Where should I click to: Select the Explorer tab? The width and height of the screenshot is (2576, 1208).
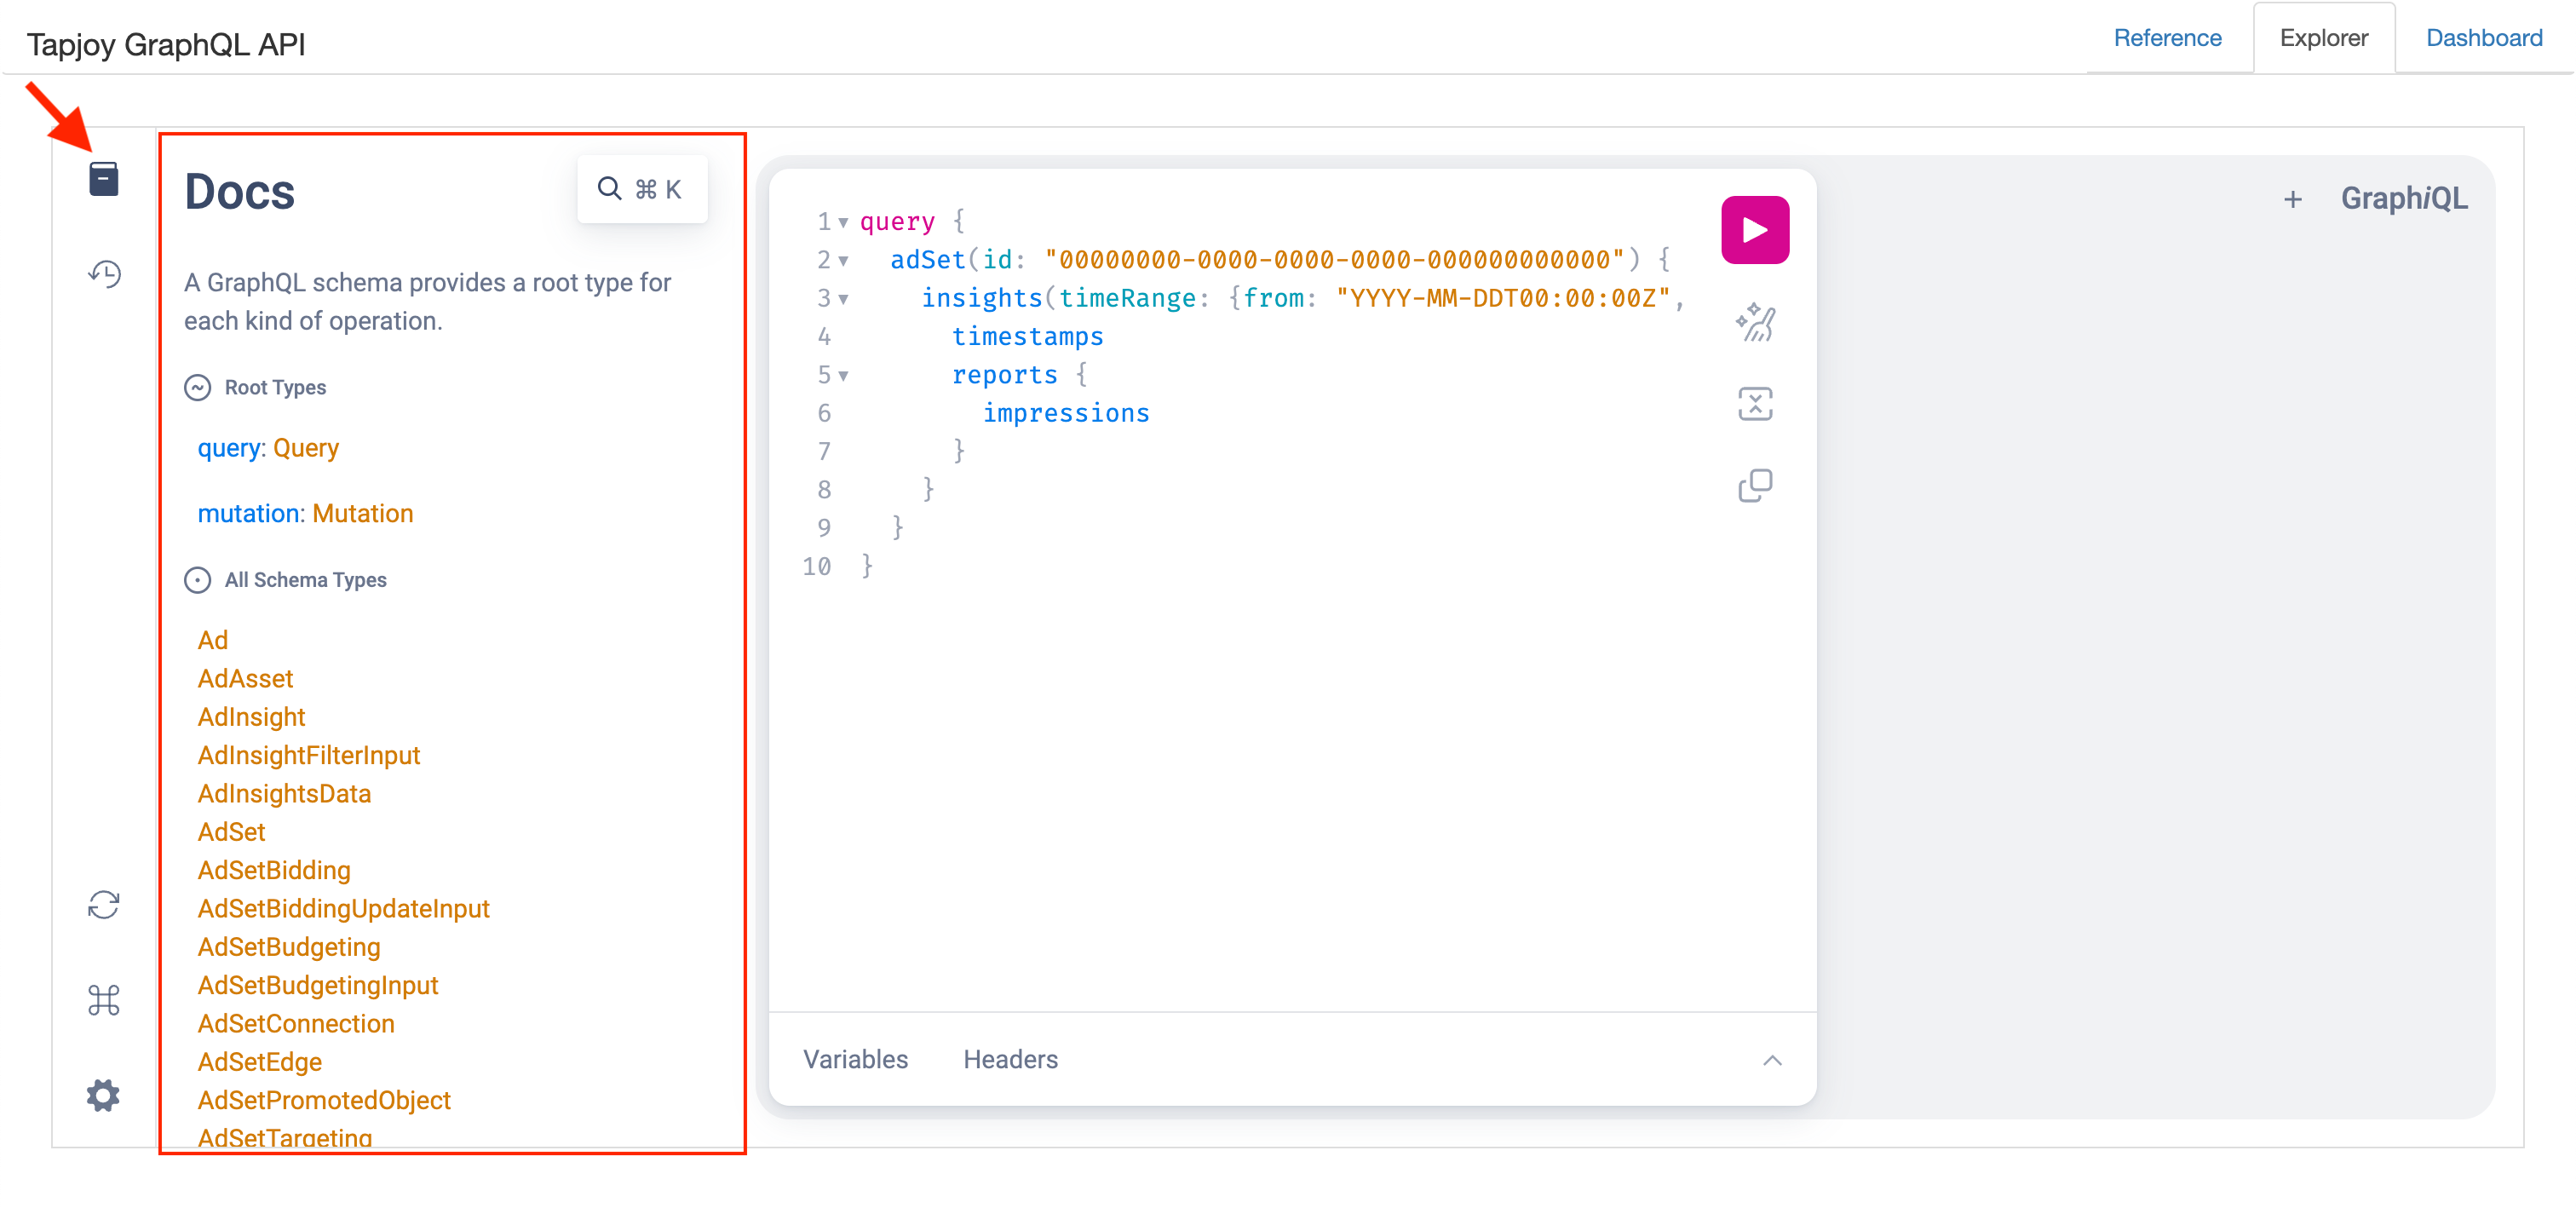tap(2324, 38)
